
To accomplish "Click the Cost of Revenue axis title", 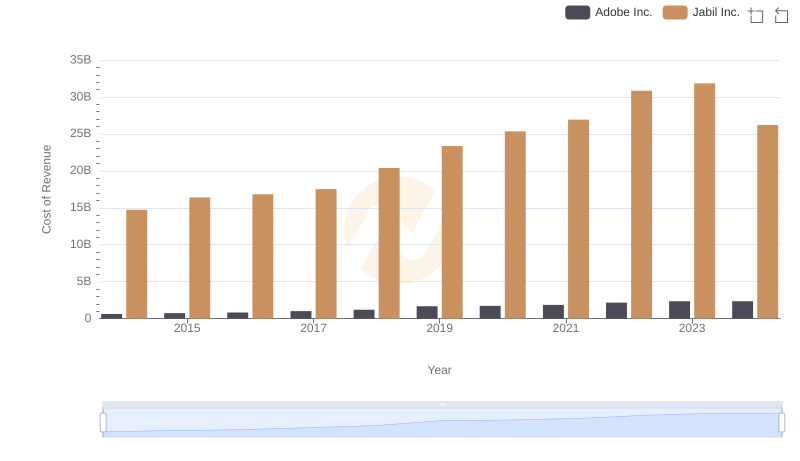I will click(46, 189).
